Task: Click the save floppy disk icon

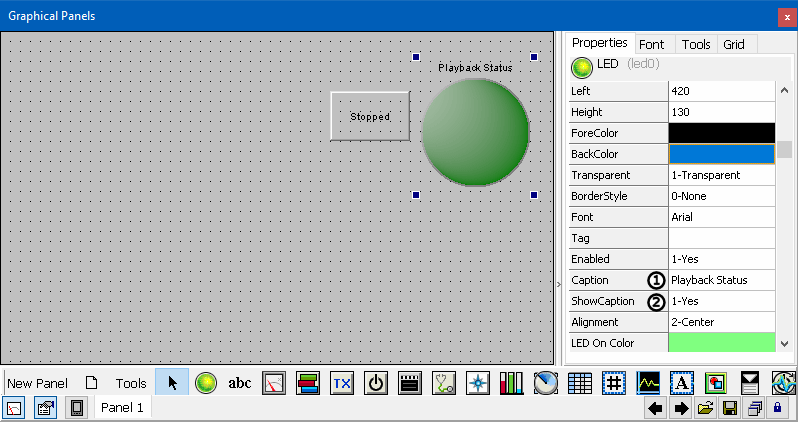Action: pyautogui.click(x=730, y=408)
